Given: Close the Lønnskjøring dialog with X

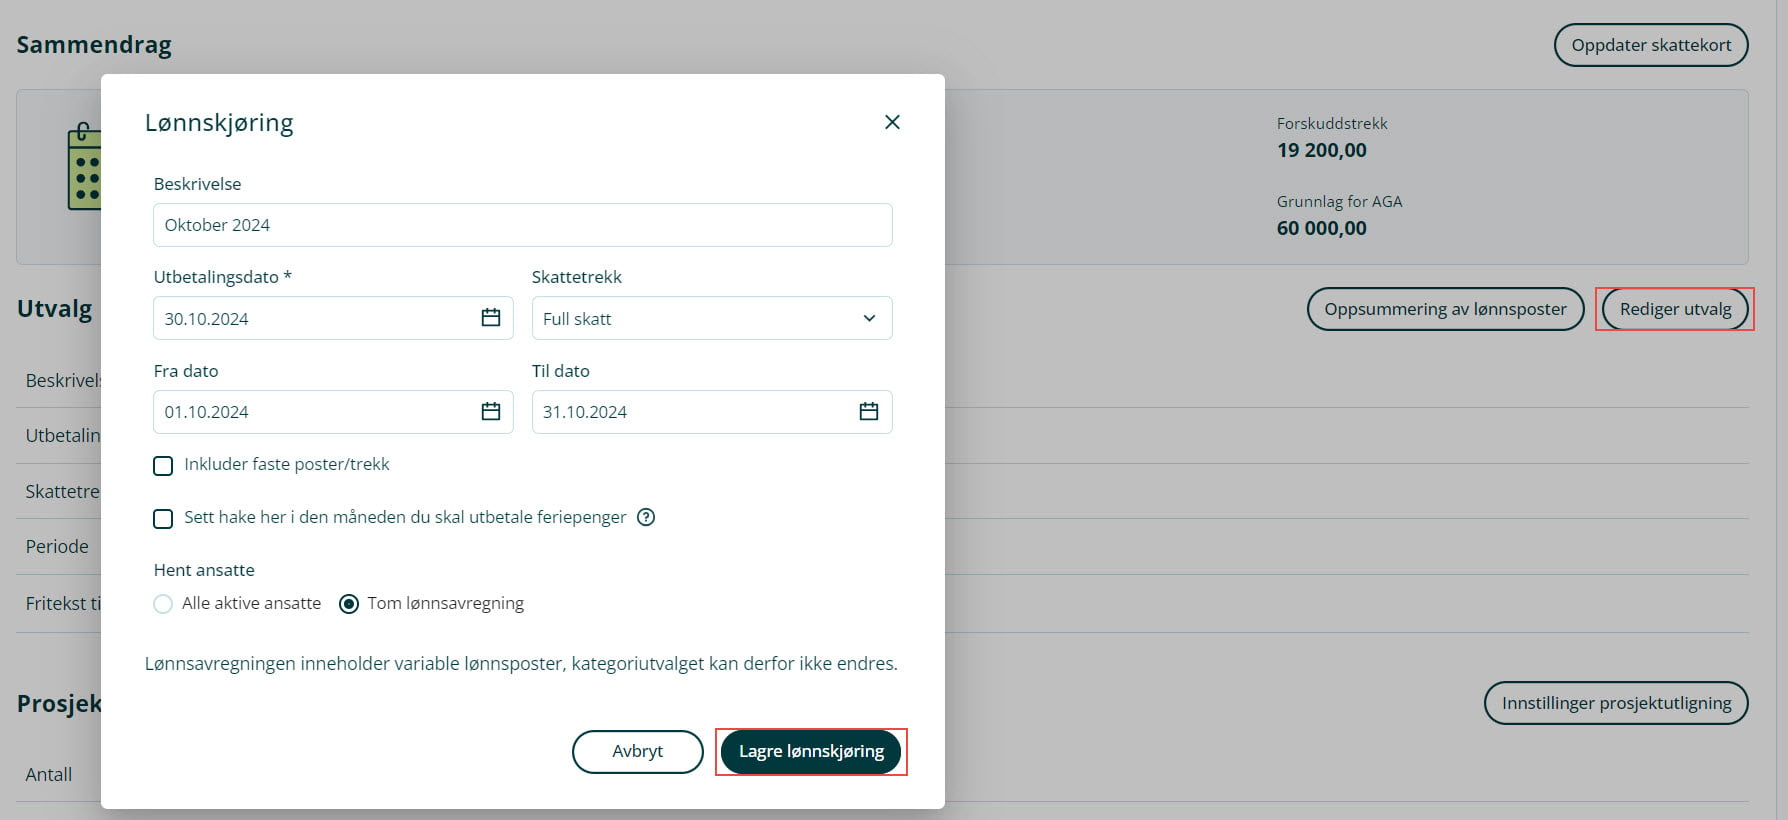Looking at the screenshot, I should click(892, 122).
